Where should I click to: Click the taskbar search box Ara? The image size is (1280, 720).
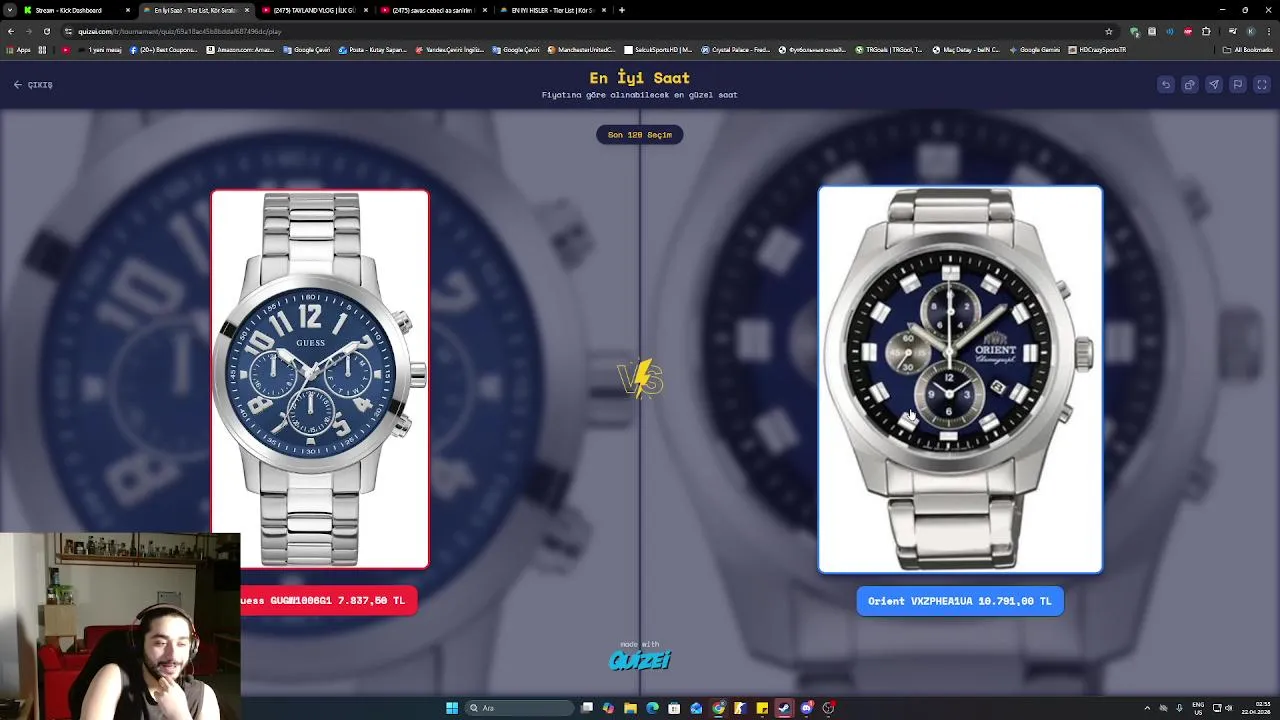[x=519, y=708]
